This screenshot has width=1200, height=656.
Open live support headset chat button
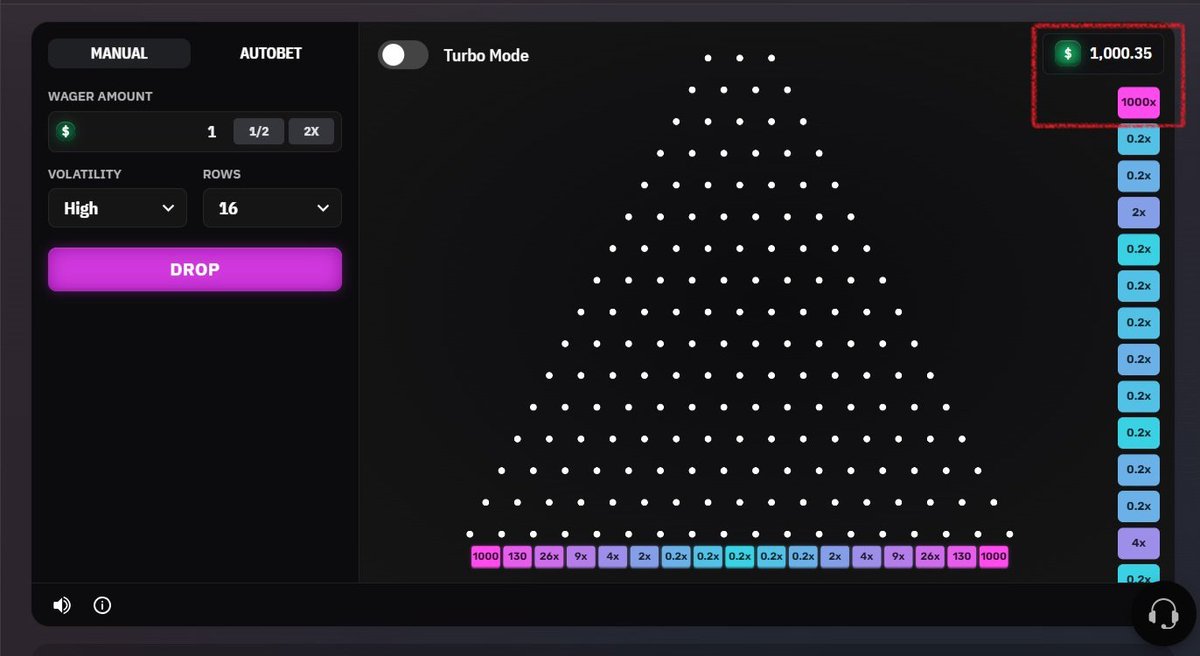tap(1164, 613)
